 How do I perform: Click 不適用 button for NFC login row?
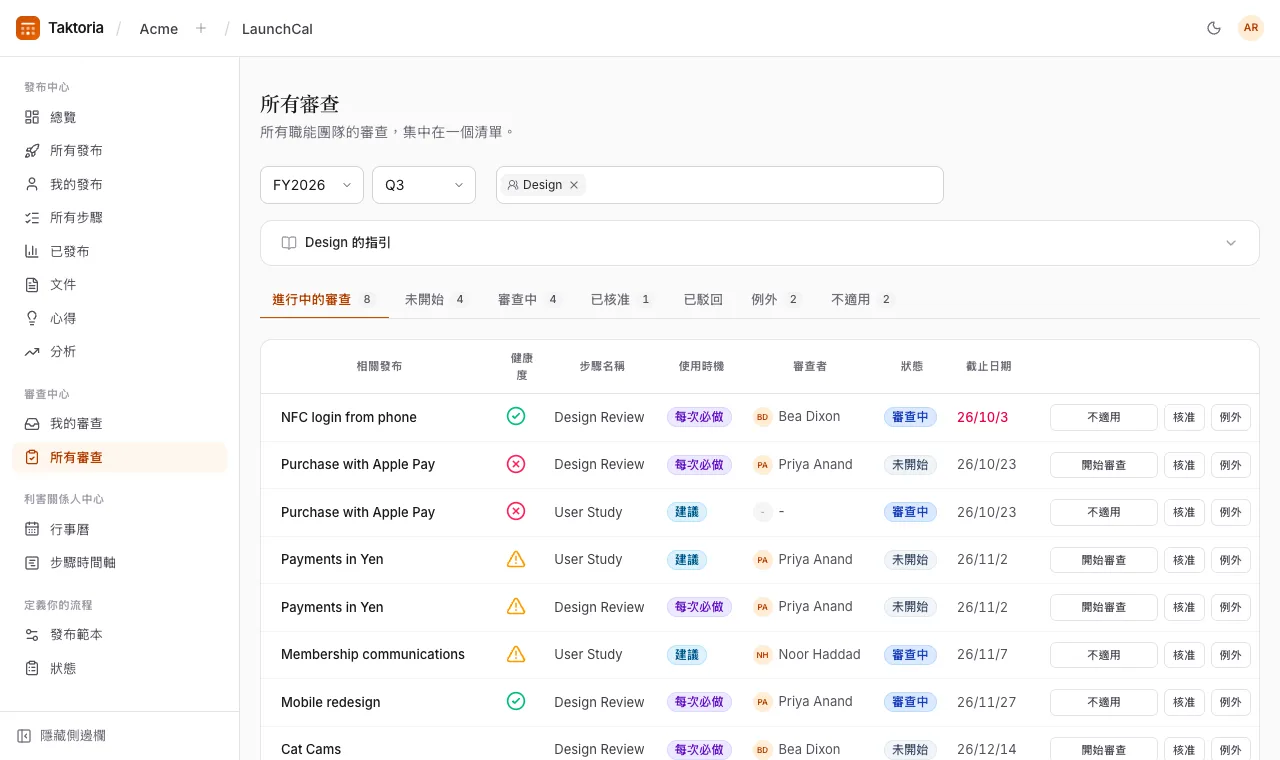click(x=1104, y=417)
